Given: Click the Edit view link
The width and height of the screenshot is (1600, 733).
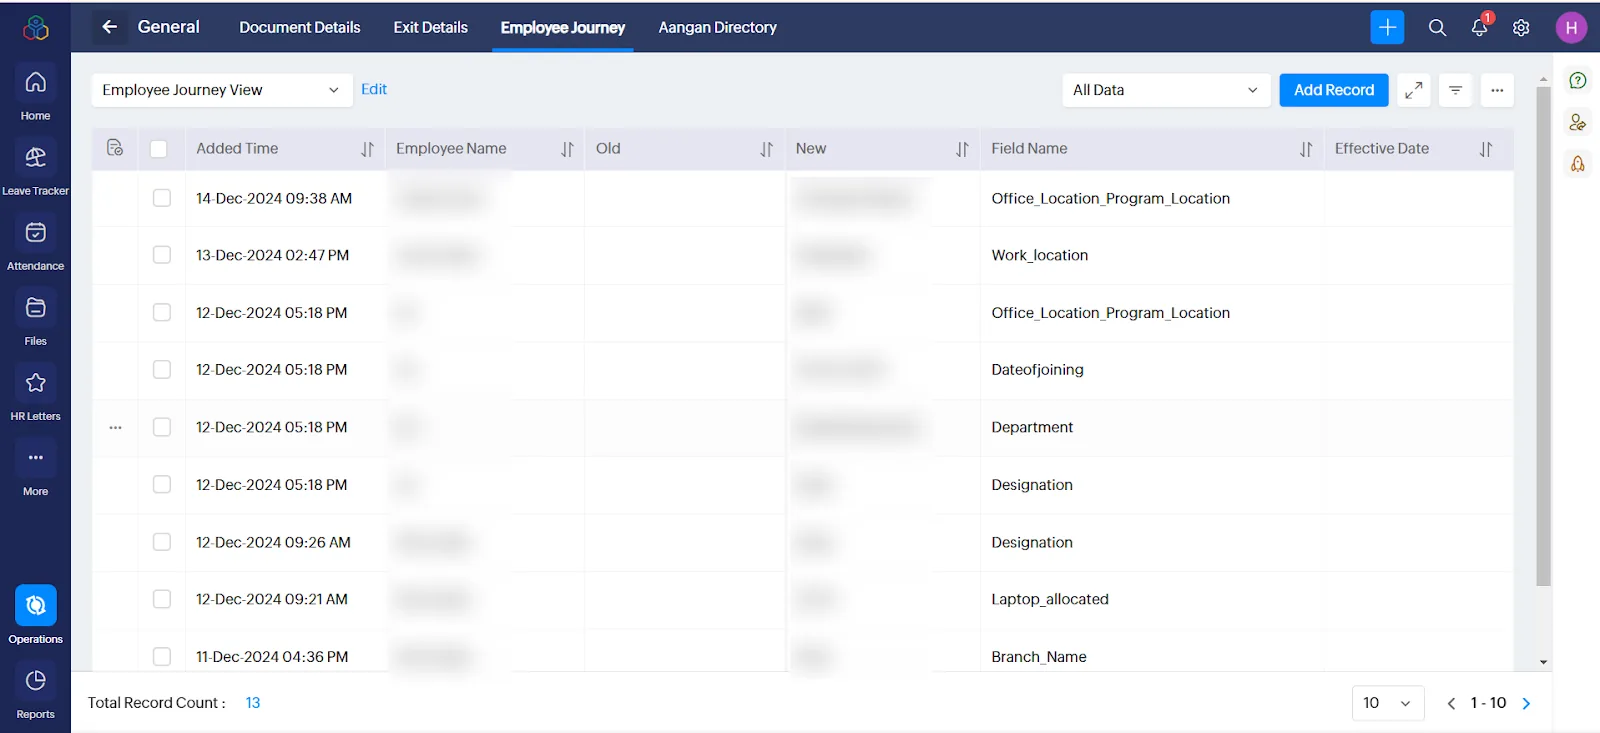Looking at the screenshot, I should 374,89.
